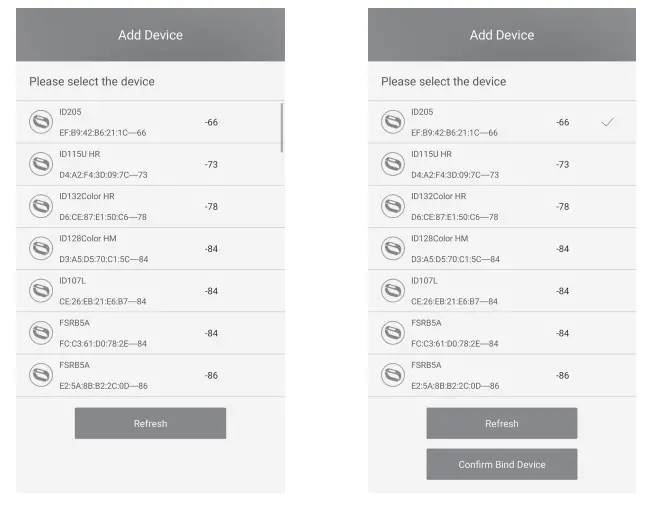Click the -66 signal value in left screen

[211, 122]
